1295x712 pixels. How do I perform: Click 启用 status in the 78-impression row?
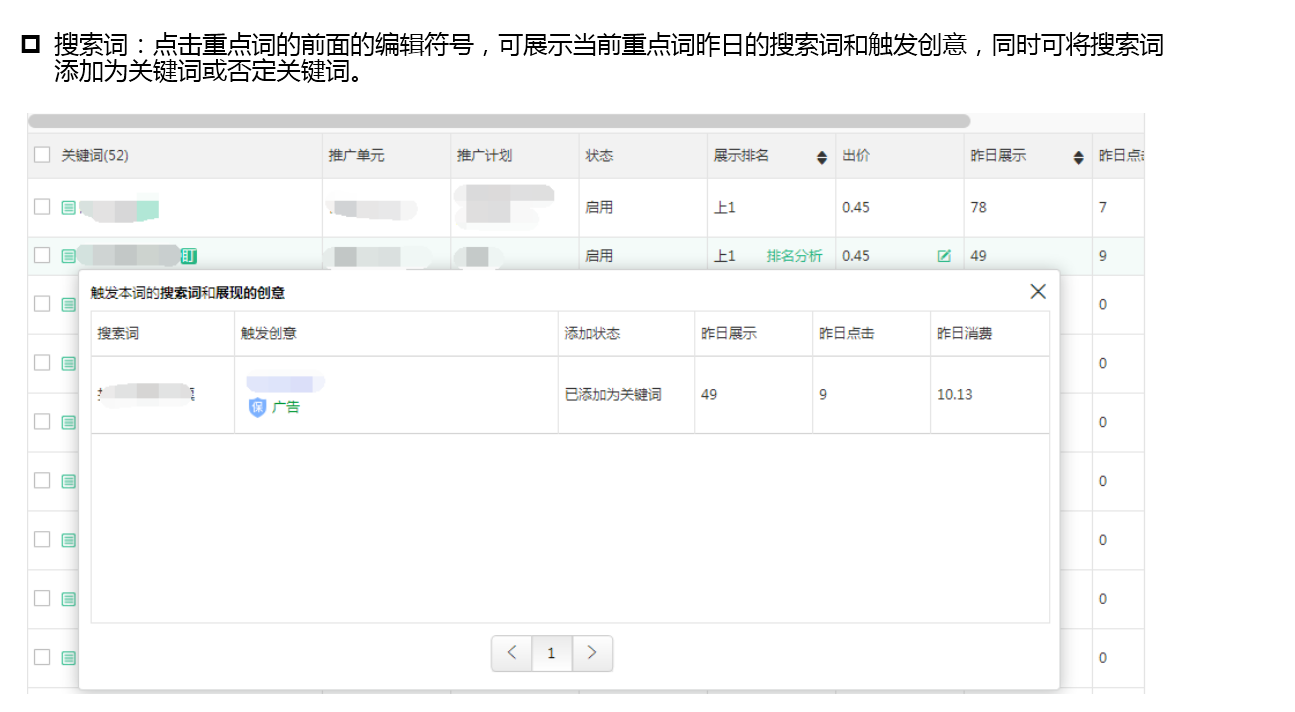[x=599, y=208]
